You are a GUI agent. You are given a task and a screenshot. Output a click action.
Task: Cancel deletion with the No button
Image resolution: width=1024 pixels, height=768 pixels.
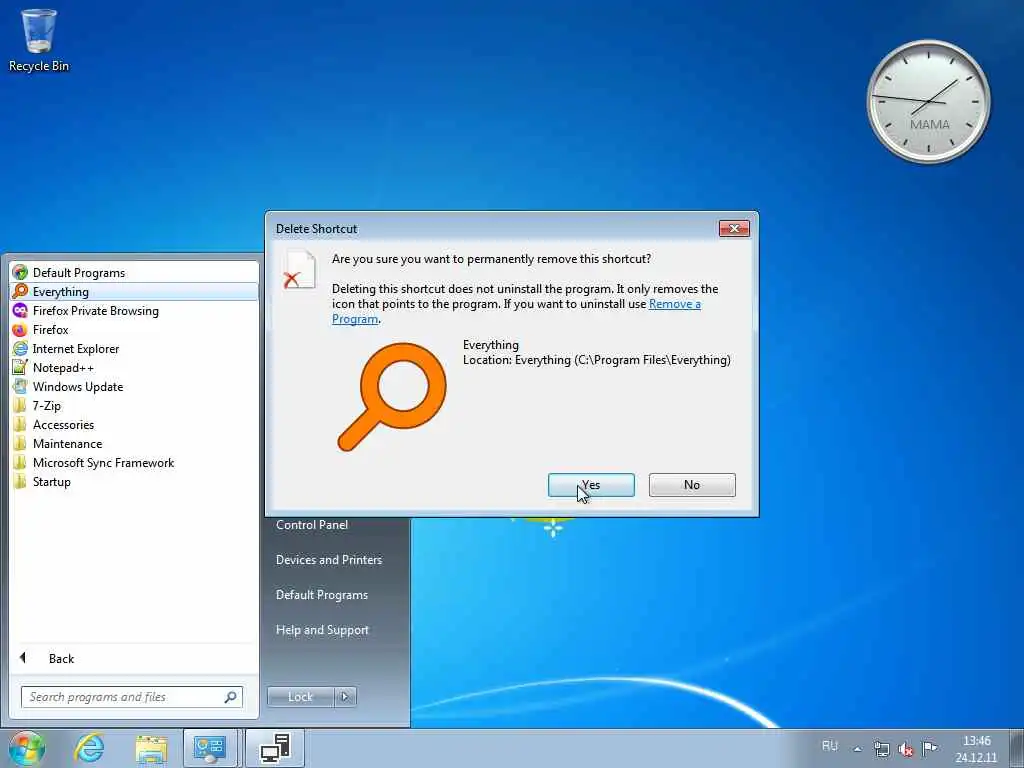tap(692, 485)
